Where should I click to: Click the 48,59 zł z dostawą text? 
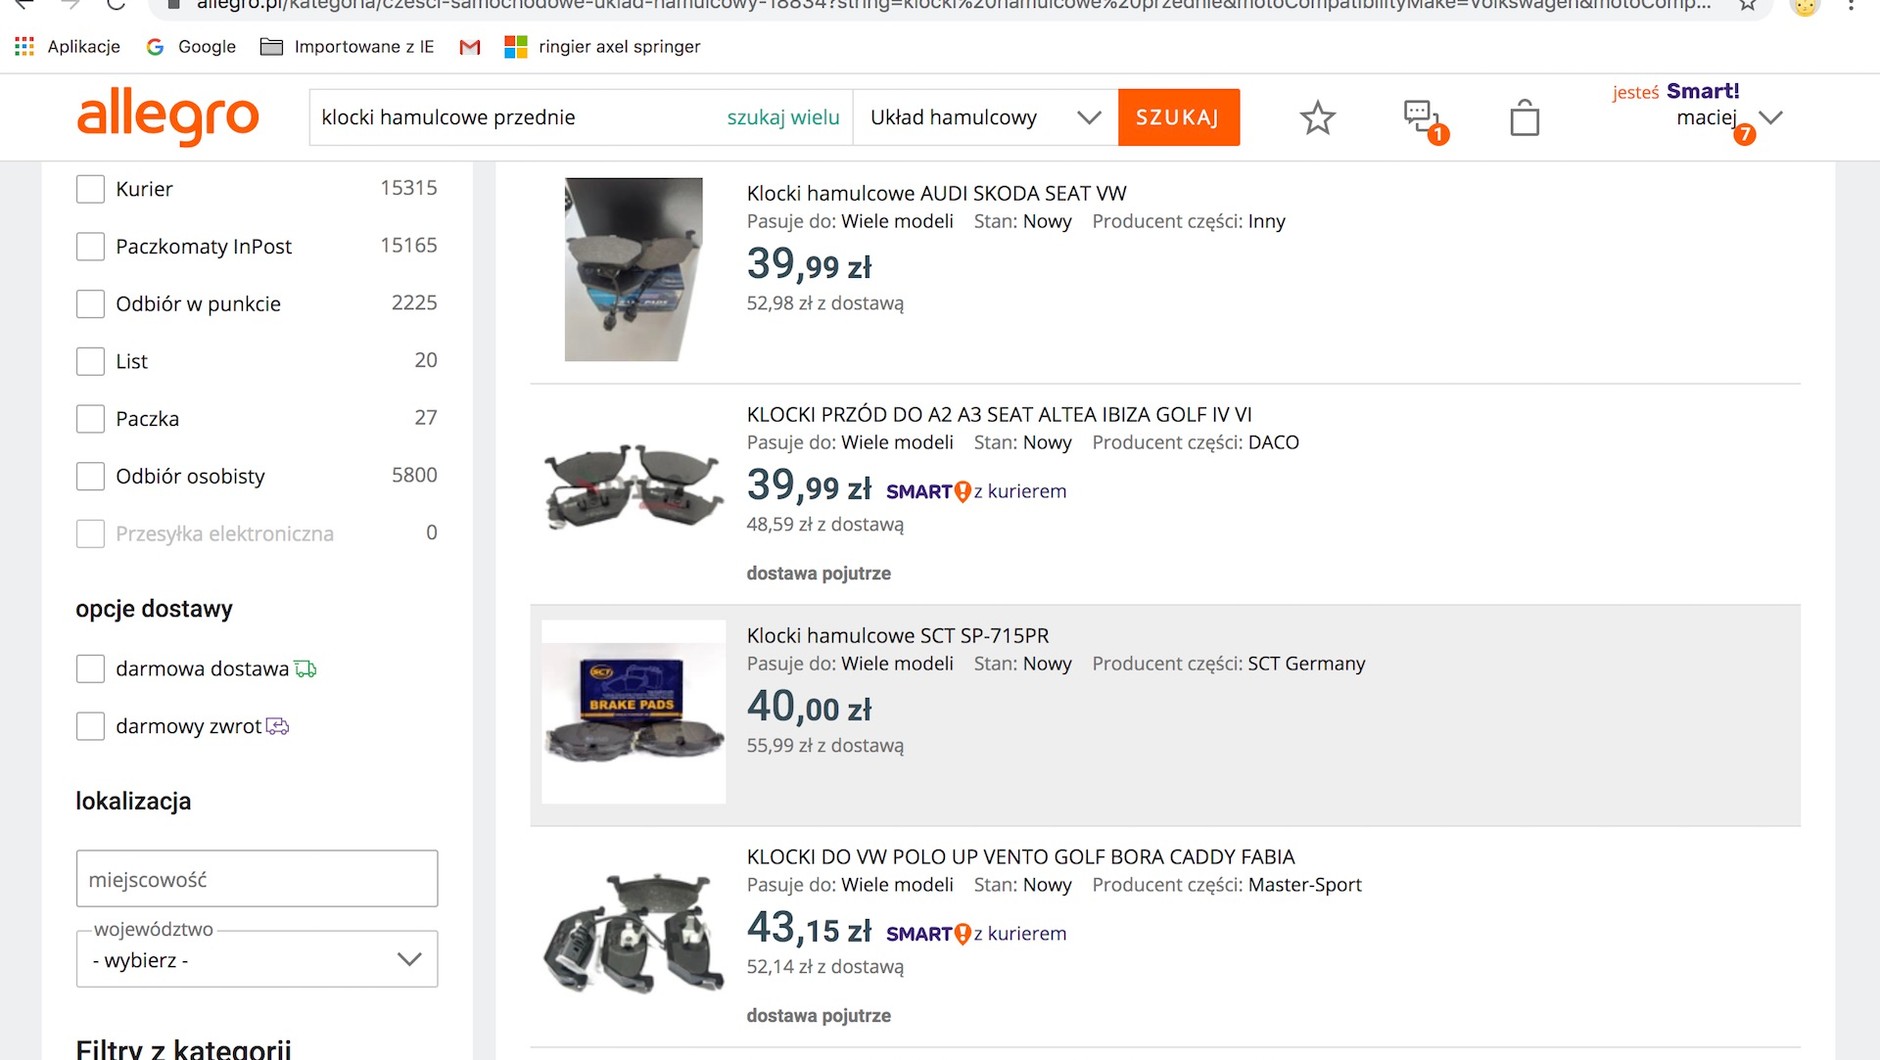point(825,524)
